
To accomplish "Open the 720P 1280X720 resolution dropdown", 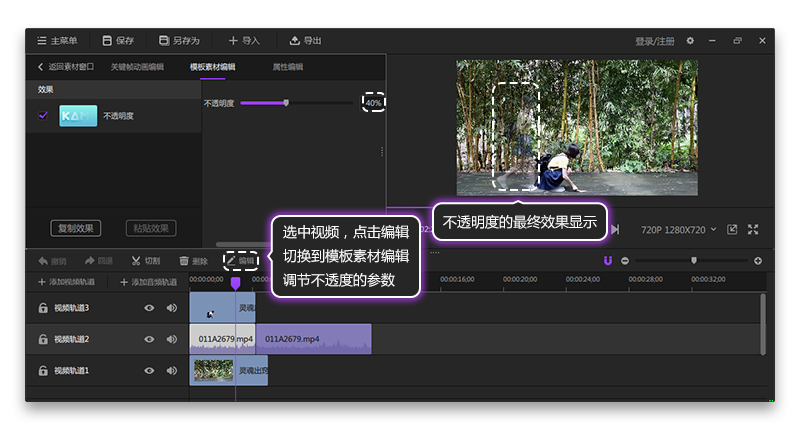I will coord(678,229).
